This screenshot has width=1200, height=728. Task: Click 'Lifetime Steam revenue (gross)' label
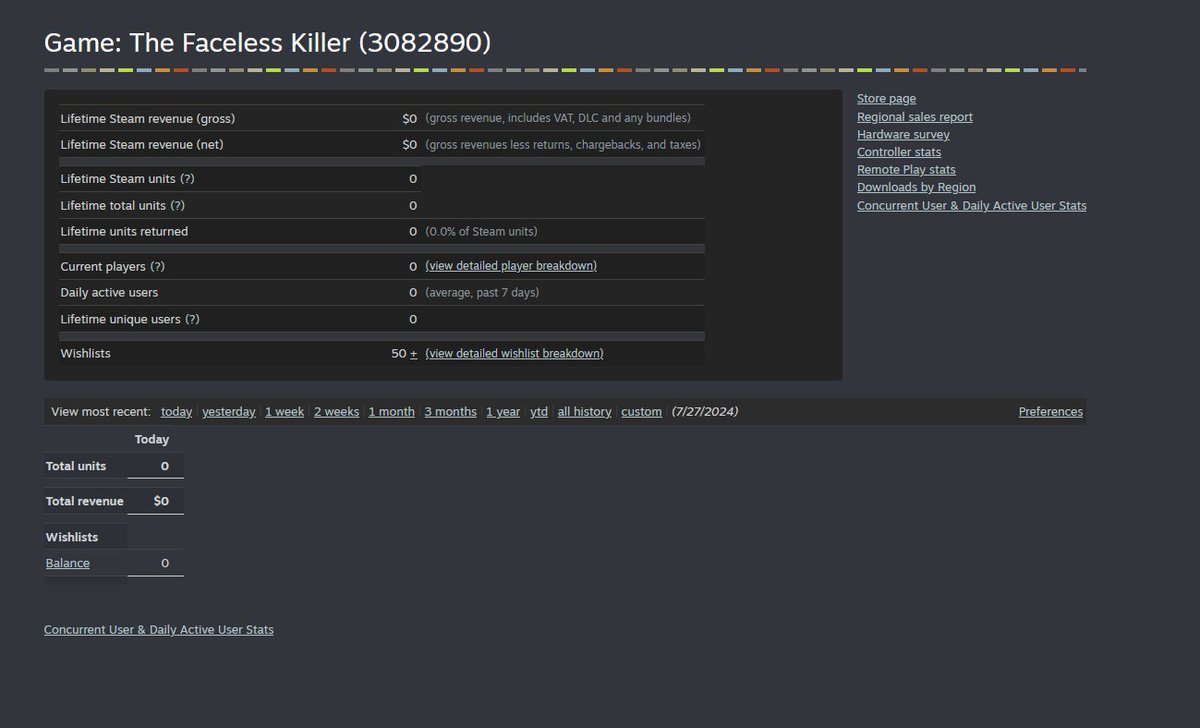pyautogui.click(x=148, y=119)
